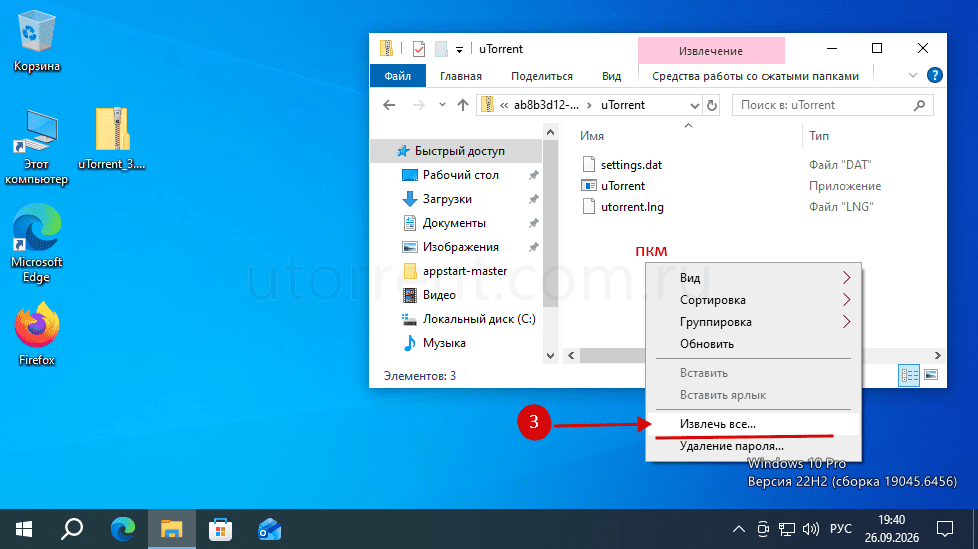
Task: Open taskbar Search magnifier
Action: (72, 530)
